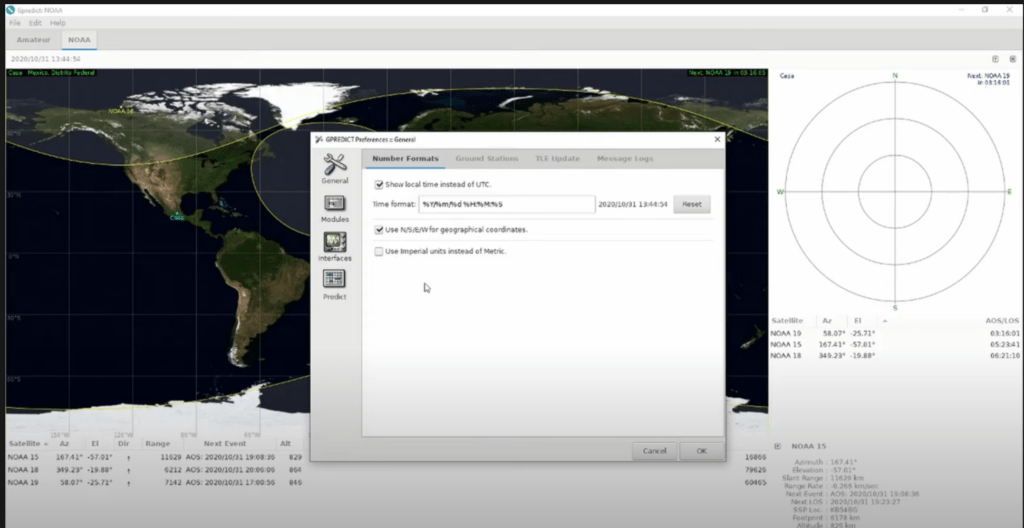Screen dimensions: 1024x528
Task: Close the NOAA module with the X icon
Action: (x=1012, y=59)
